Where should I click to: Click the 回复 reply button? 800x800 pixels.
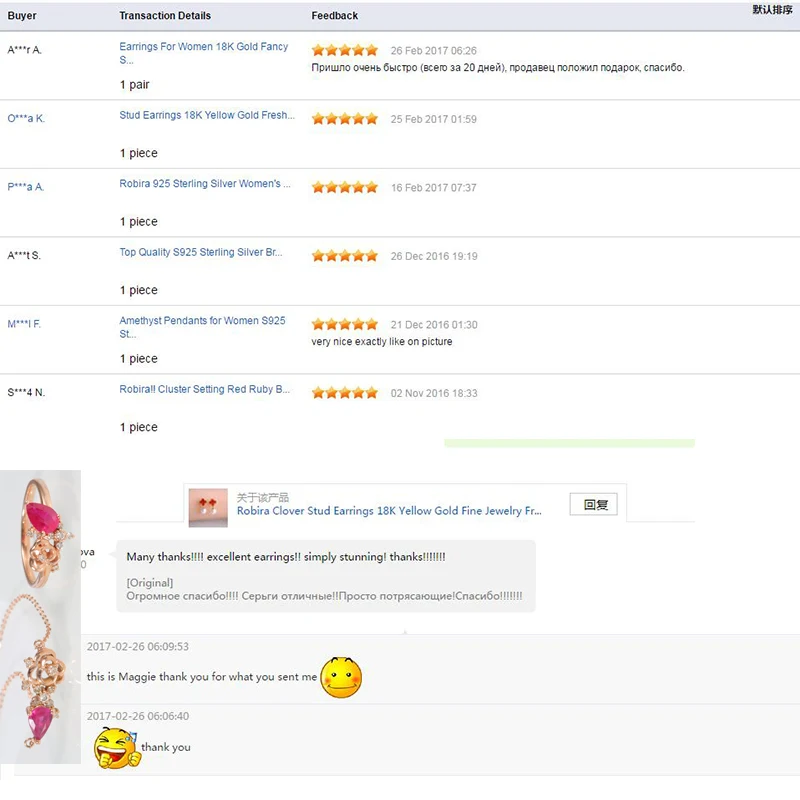click(593, 504)
